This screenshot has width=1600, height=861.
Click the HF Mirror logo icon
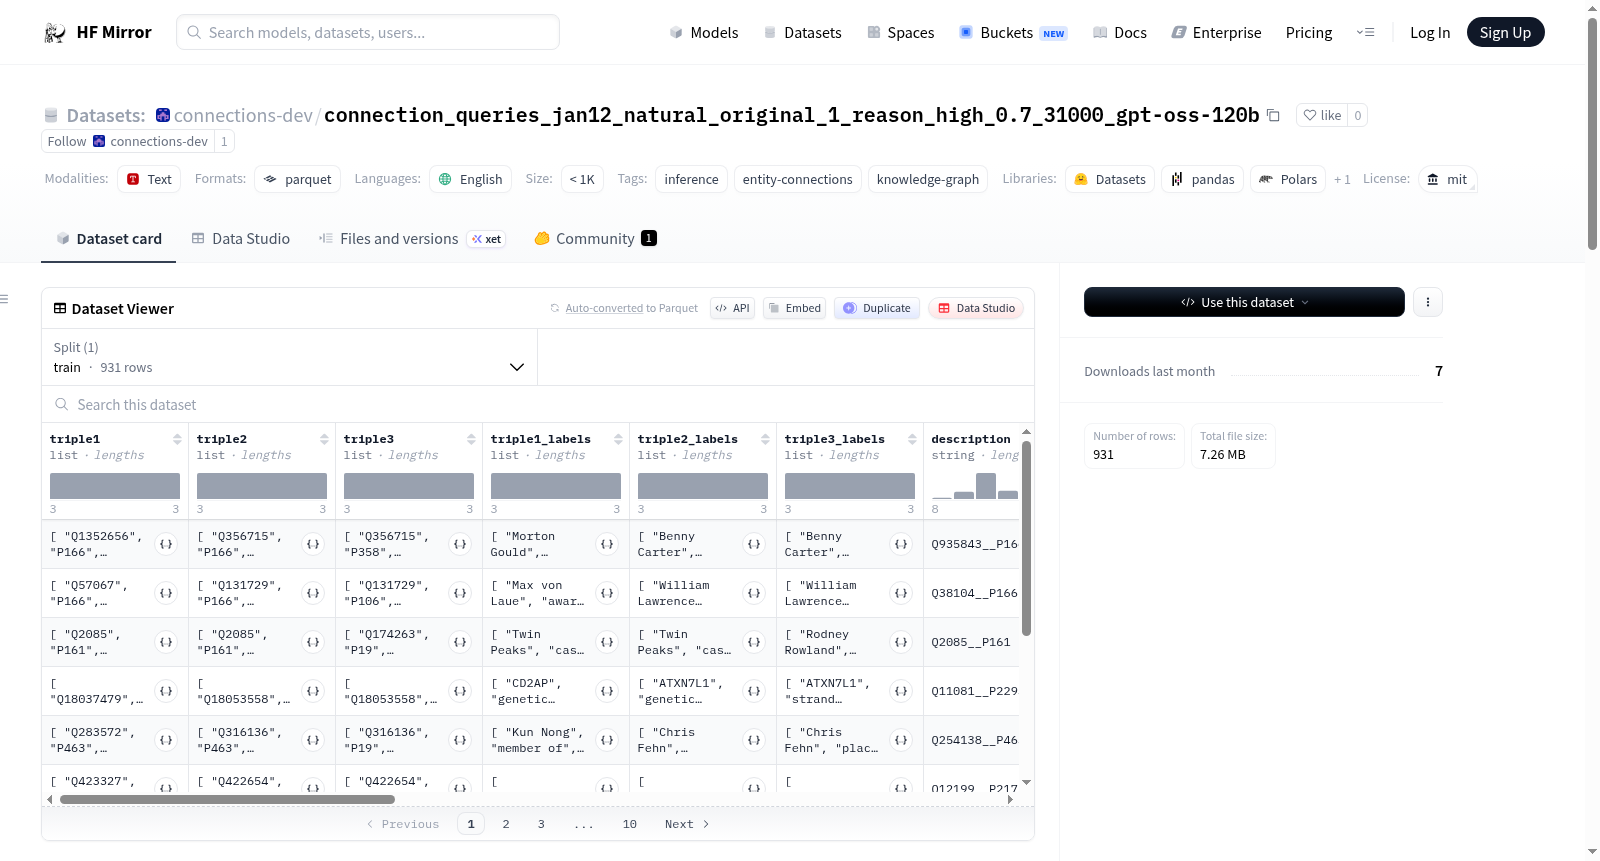(x=55, y=33)
